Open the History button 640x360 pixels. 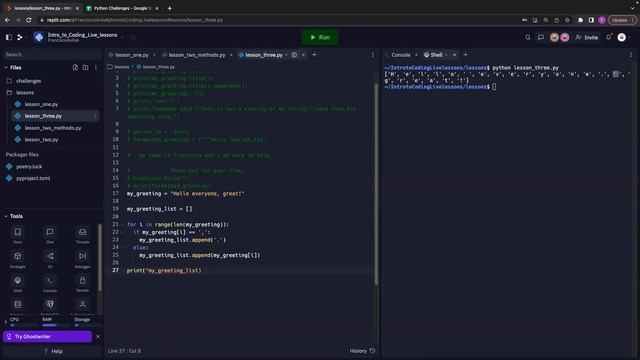point(362,351)
